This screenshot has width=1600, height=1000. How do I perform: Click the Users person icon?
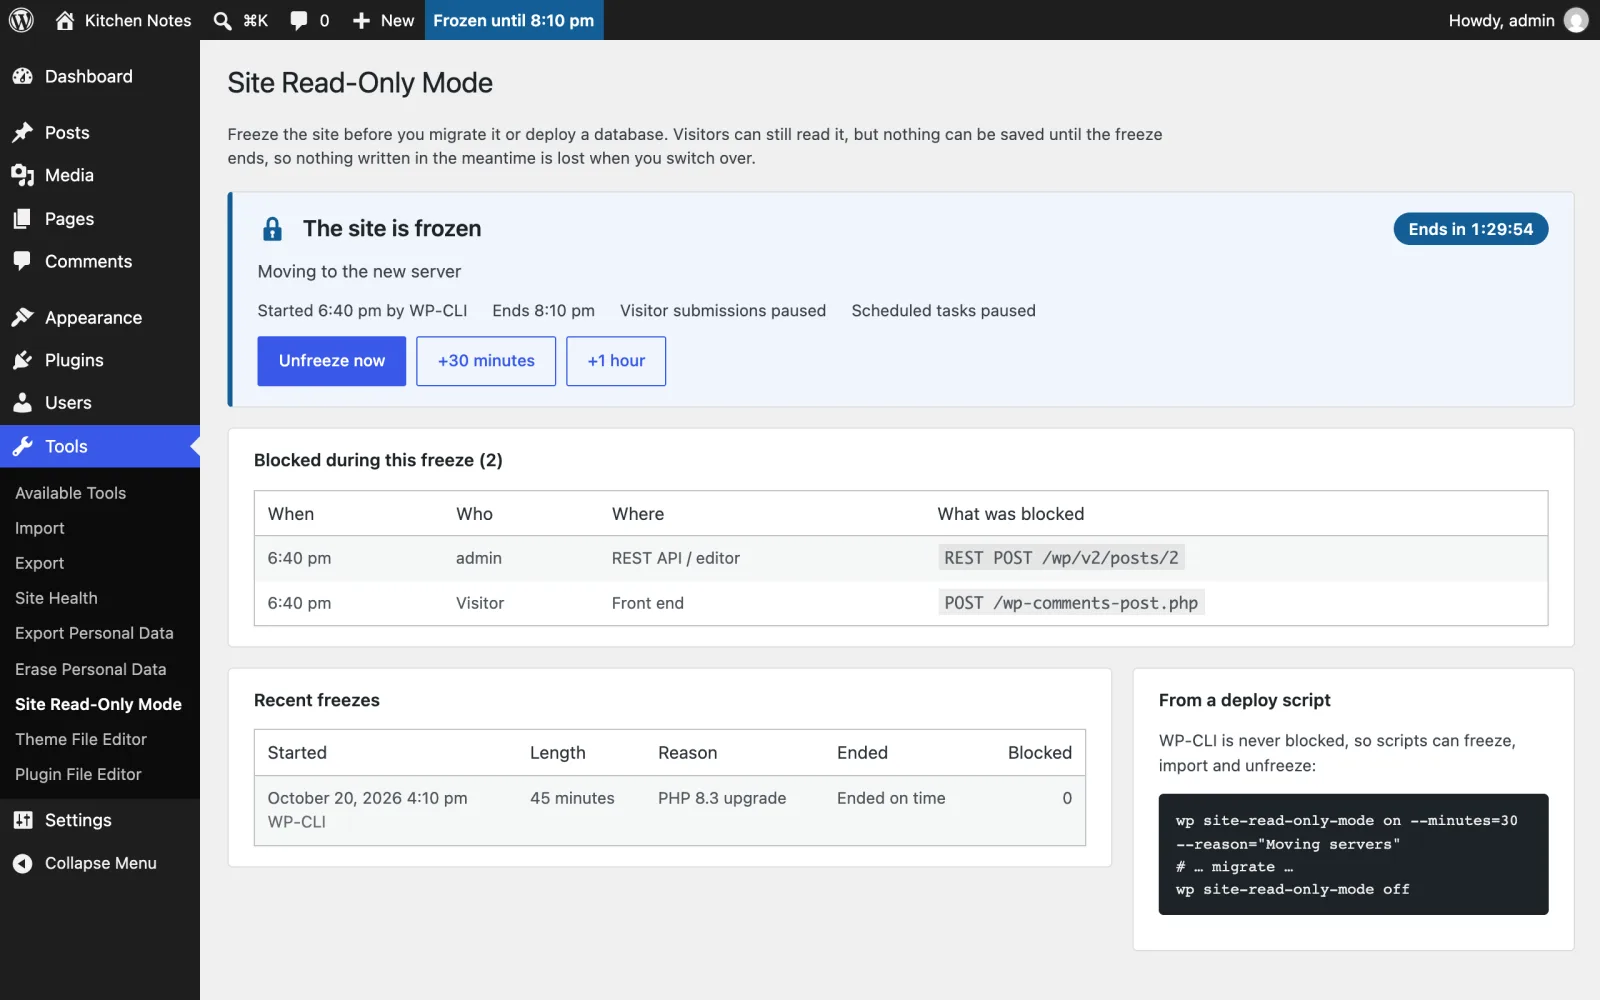pyautogui.click(x=23, y=402)
